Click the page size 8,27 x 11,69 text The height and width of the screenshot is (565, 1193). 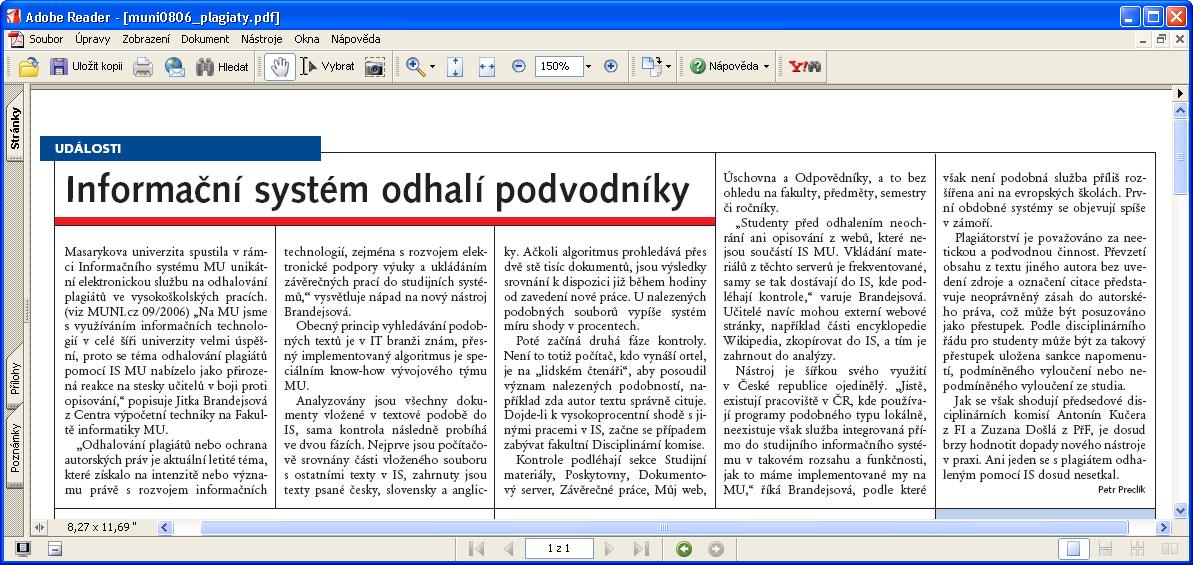point(101,527)
